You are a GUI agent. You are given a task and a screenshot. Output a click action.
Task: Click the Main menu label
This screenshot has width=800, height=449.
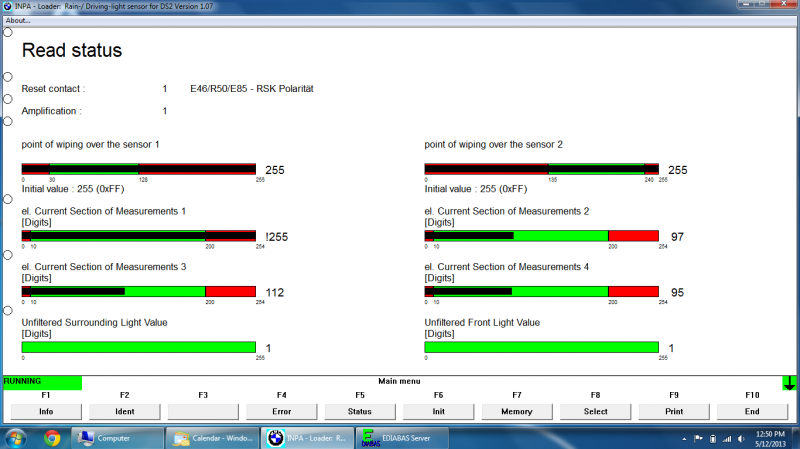(x=399, y=381)
